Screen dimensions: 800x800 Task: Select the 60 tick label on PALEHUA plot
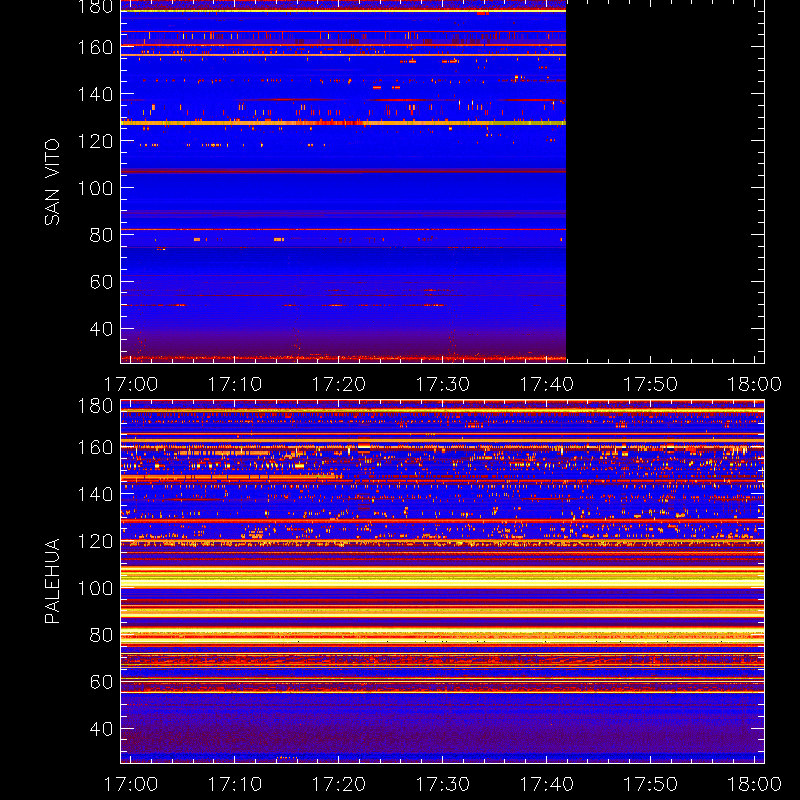[x=101, y=682]
